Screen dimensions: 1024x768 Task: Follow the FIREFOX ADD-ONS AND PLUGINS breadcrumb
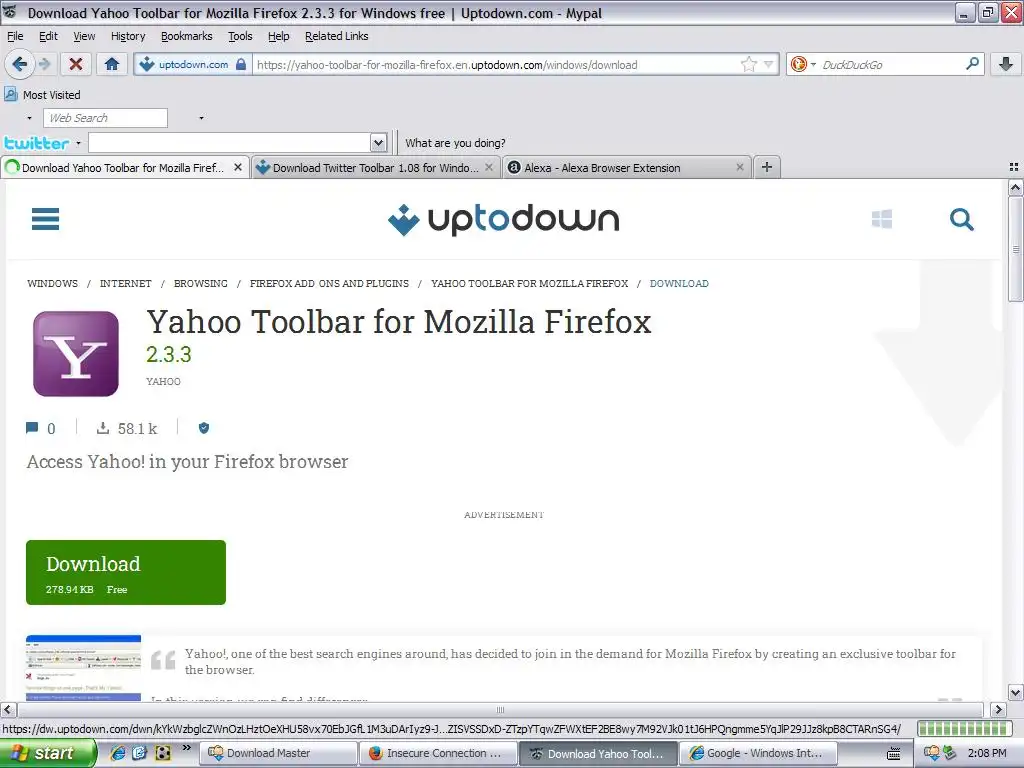tap(329, 283)
